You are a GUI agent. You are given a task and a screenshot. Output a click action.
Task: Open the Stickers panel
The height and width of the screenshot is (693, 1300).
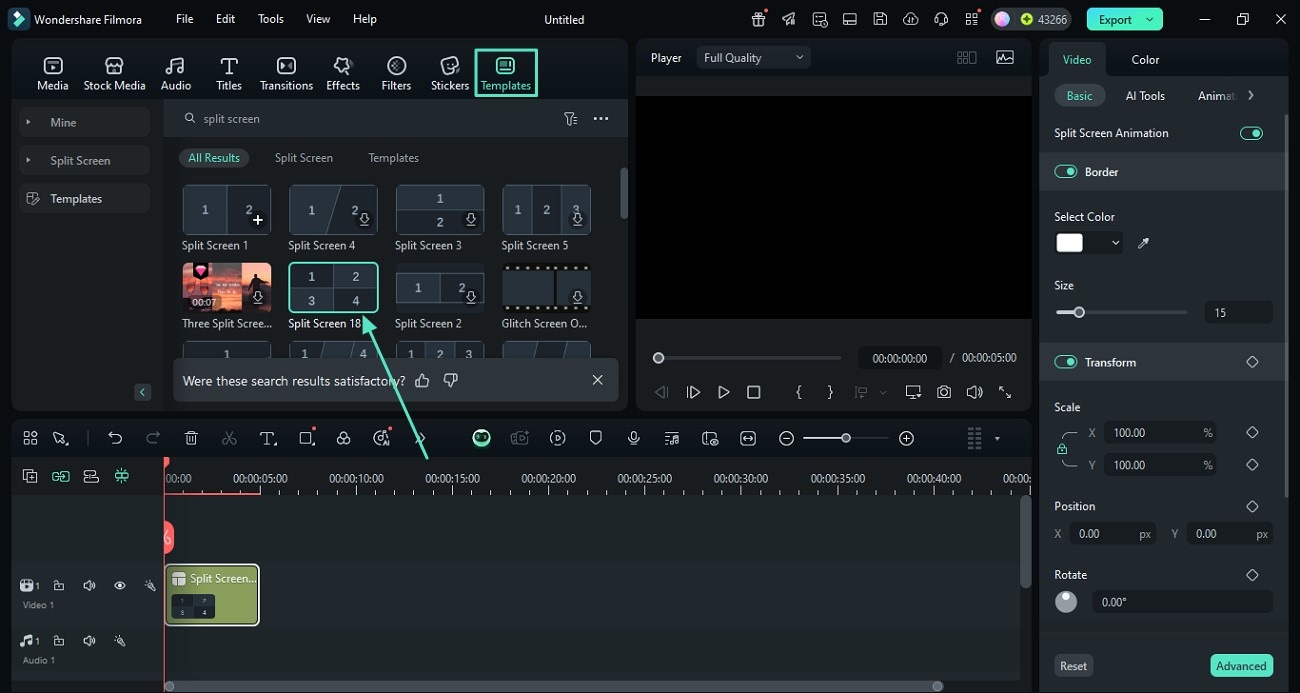(x=449, y=73)
